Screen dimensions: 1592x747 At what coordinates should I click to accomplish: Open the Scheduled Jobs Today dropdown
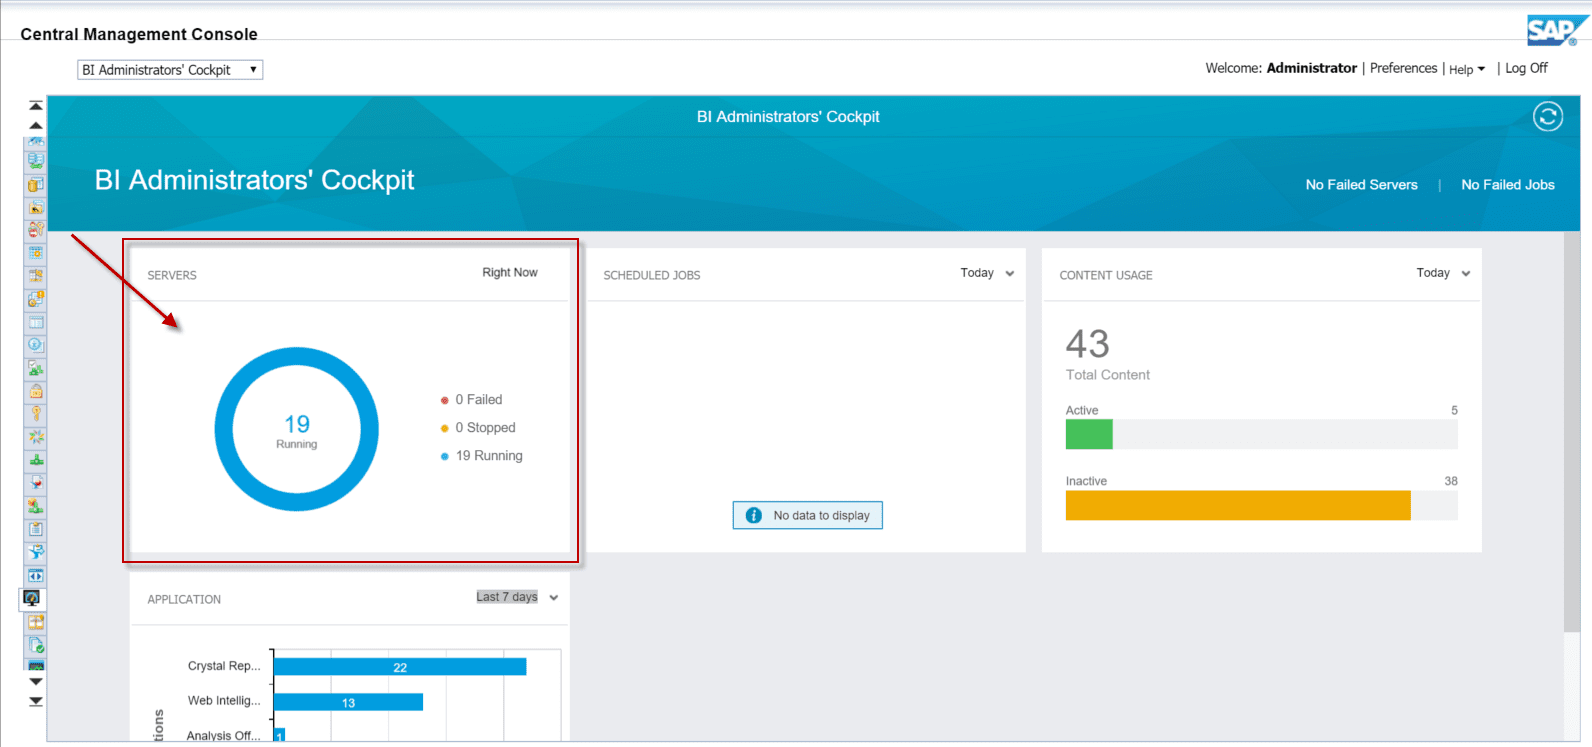pyautogui.click(x=987, y=273)
